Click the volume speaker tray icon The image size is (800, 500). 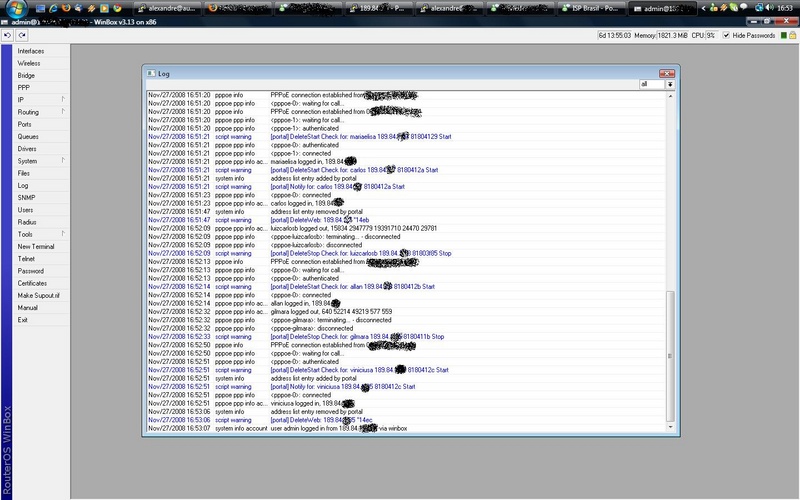pyautogui.click(x=769, y=8)
